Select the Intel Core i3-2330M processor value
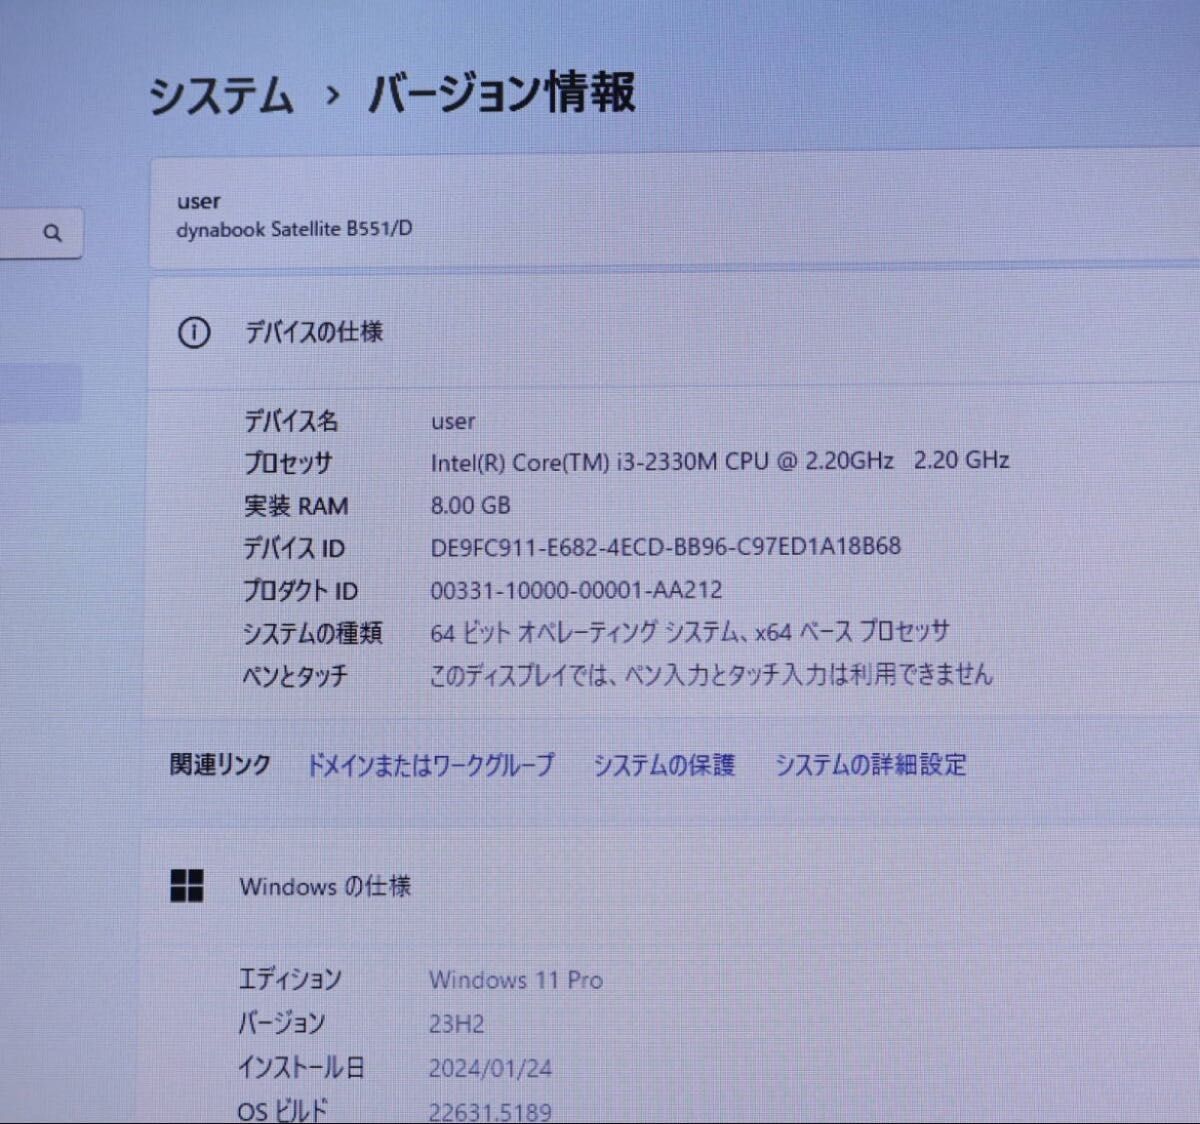The width and height of the screenshot is (1200, 1124). [x=719, y=461]
